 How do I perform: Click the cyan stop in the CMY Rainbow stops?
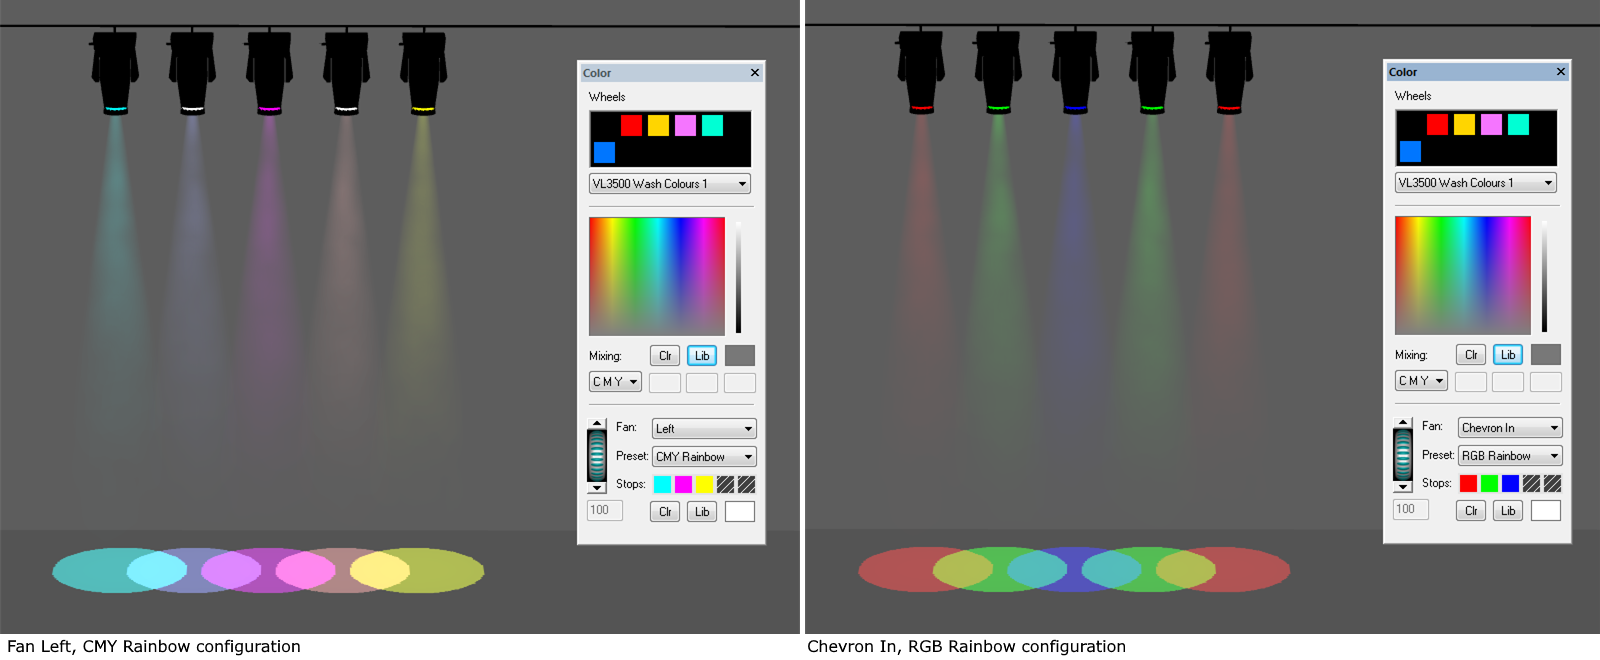click(662, 485)
